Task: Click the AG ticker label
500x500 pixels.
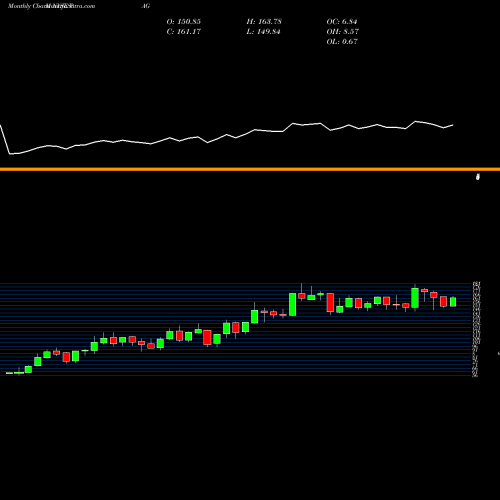Action: [145, 6]
